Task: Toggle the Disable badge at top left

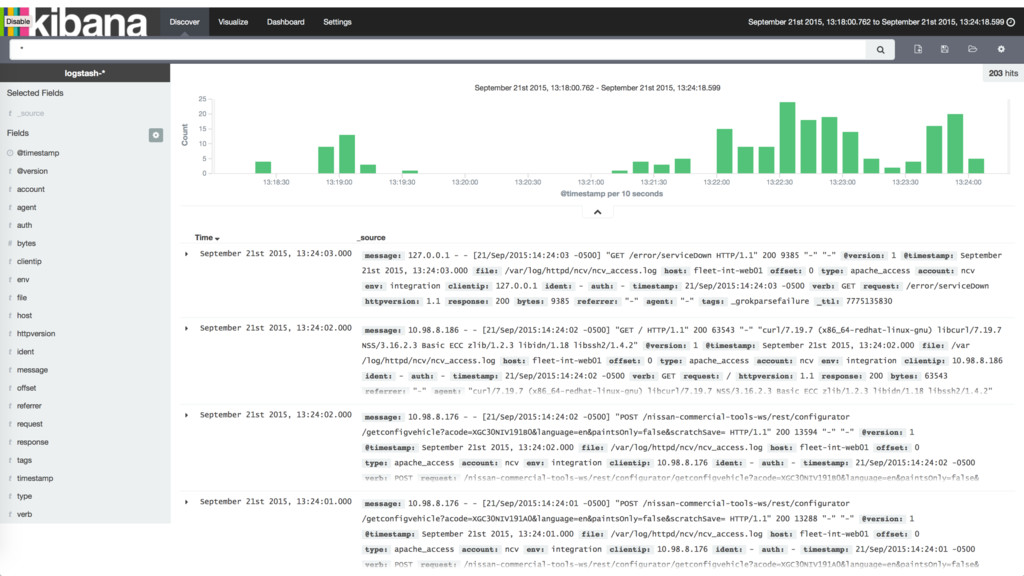Action: click(x=17, y=22)
